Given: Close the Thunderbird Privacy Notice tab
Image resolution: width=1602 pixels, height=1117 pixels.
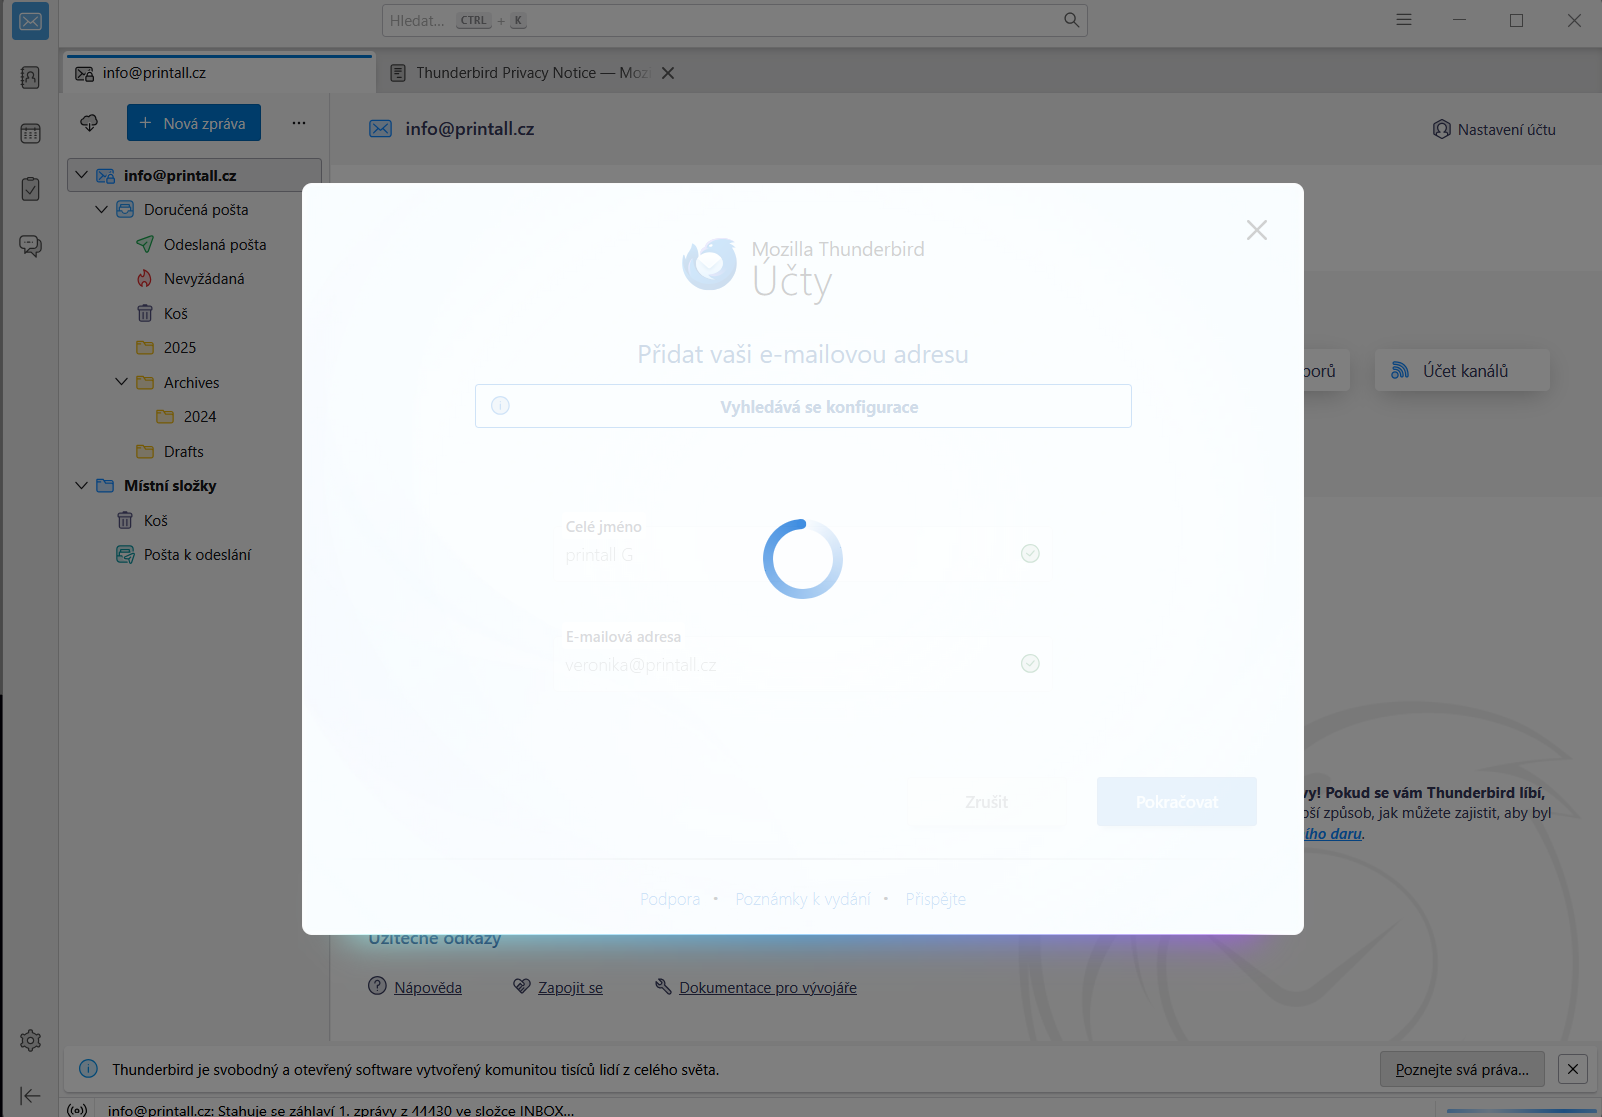Looking at the screenshot, I should tap(668, 73).
